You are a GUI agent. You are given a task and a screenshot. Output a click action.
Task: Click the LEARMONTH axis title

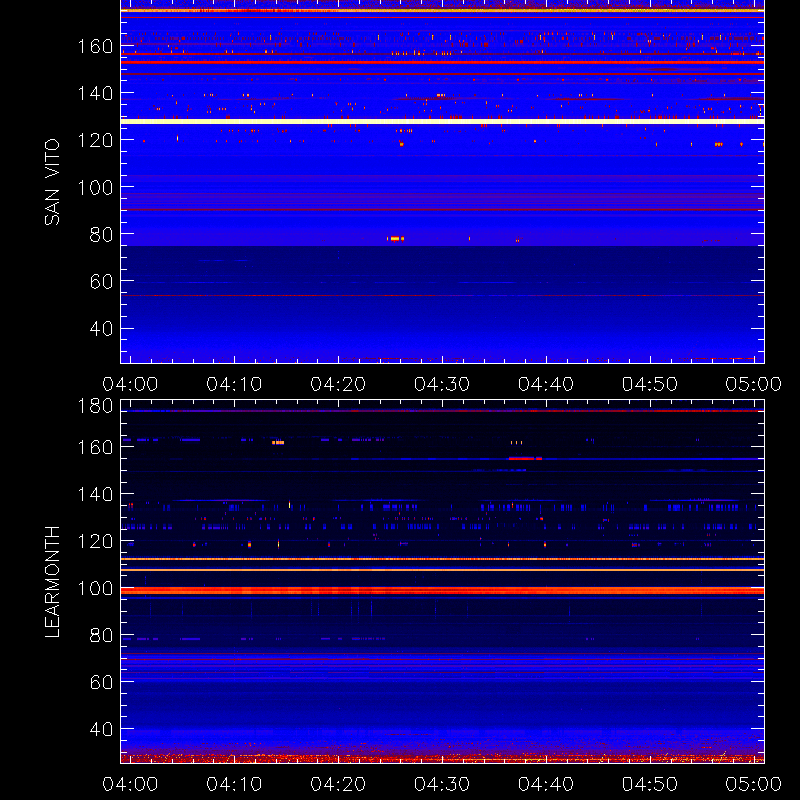pyautogui.click(x=52, y=582)
